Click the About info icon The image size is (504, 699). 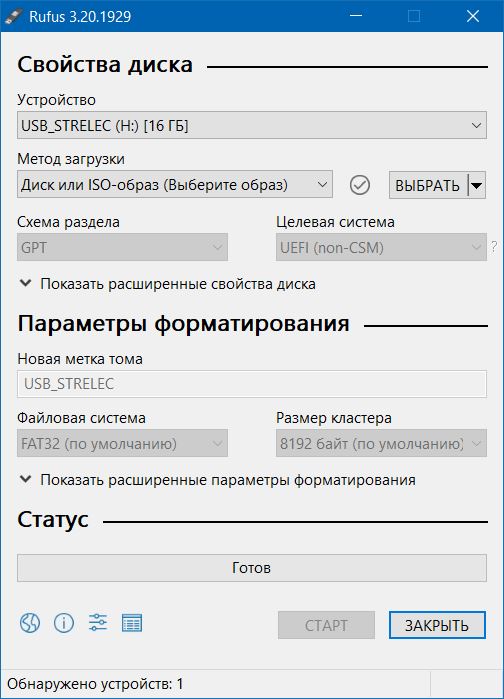click(x=64, y=623)
